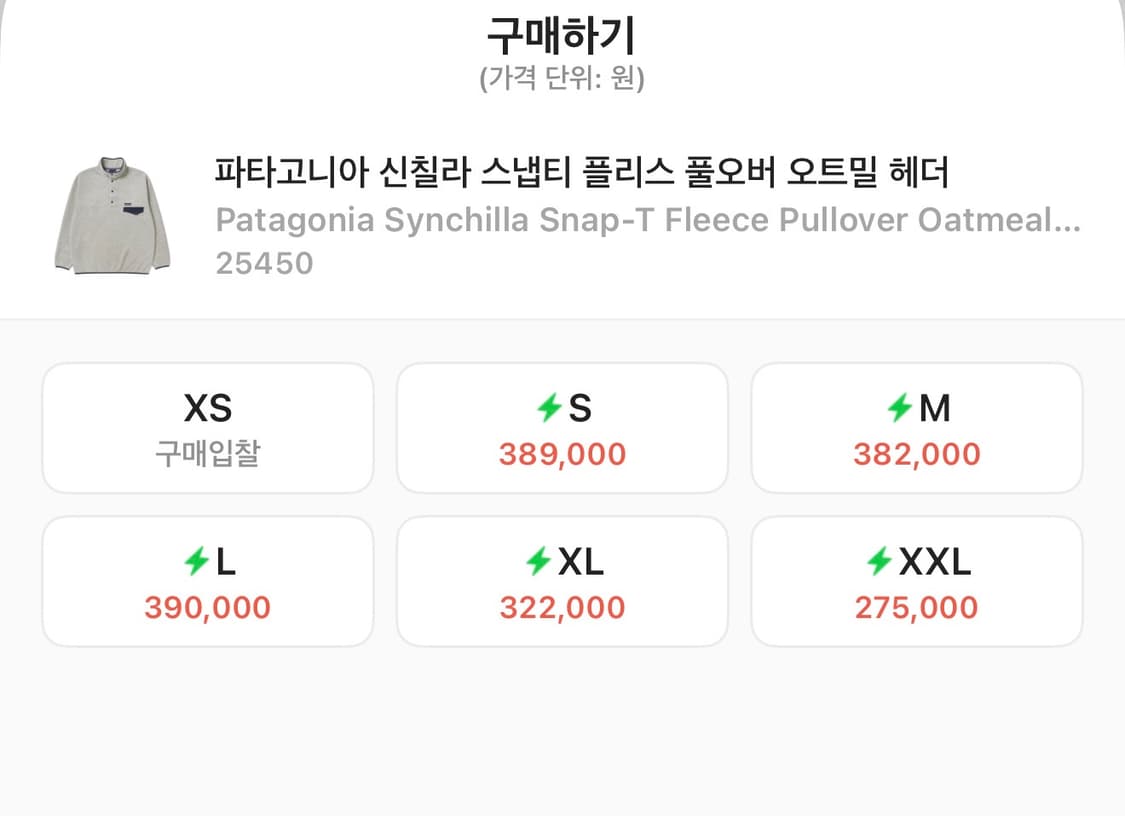
Task: Click the Patagonia fleece product thumbnail
Action: pos(112,216)
